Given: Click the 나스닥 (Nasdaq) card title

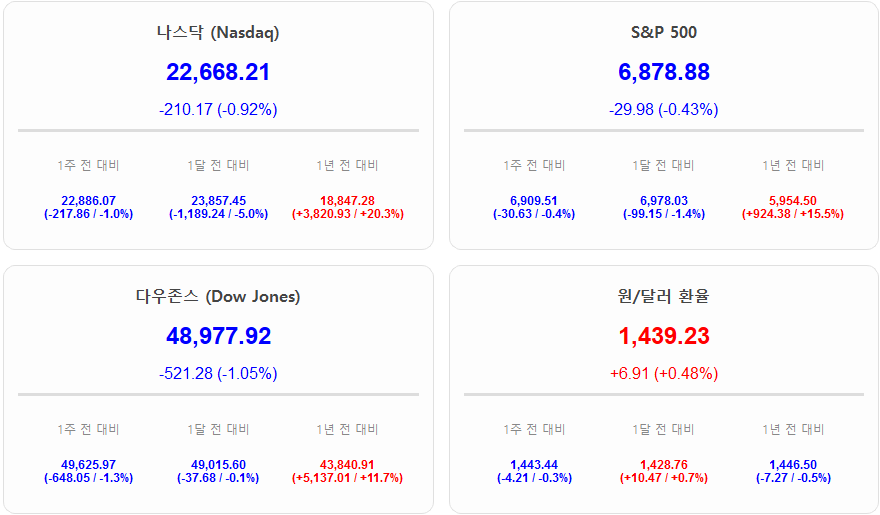Looking at the screenshot, I should pos(218,32).
